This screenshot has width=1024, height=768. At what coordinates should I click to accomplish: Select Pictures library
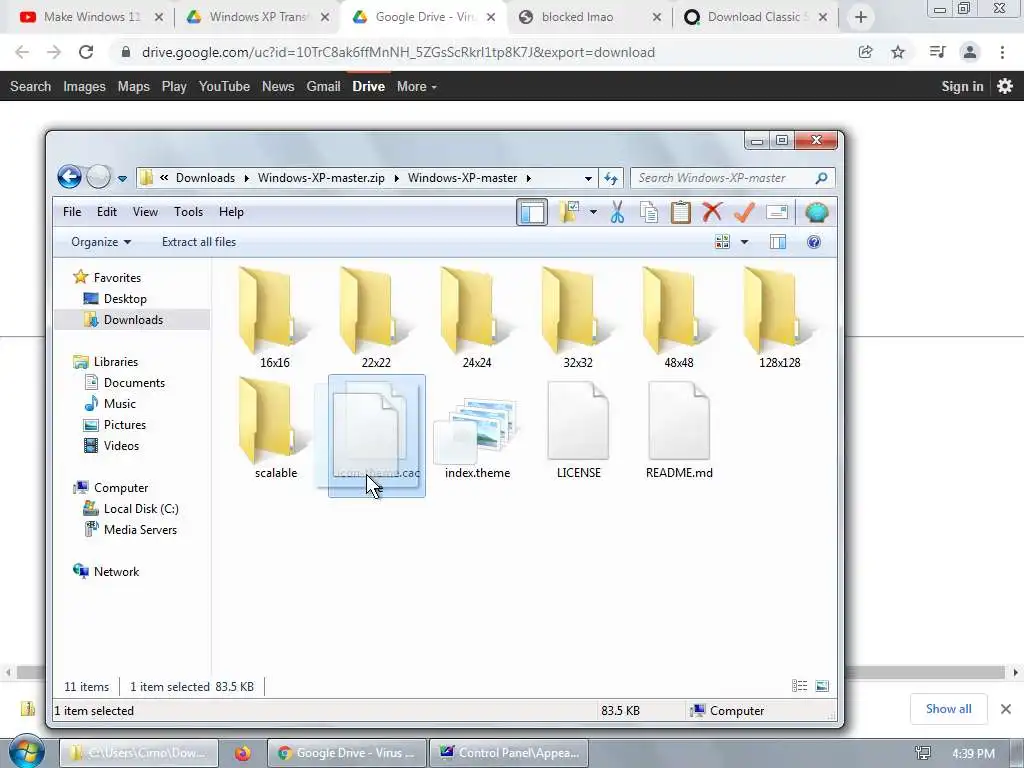(124, 424)
